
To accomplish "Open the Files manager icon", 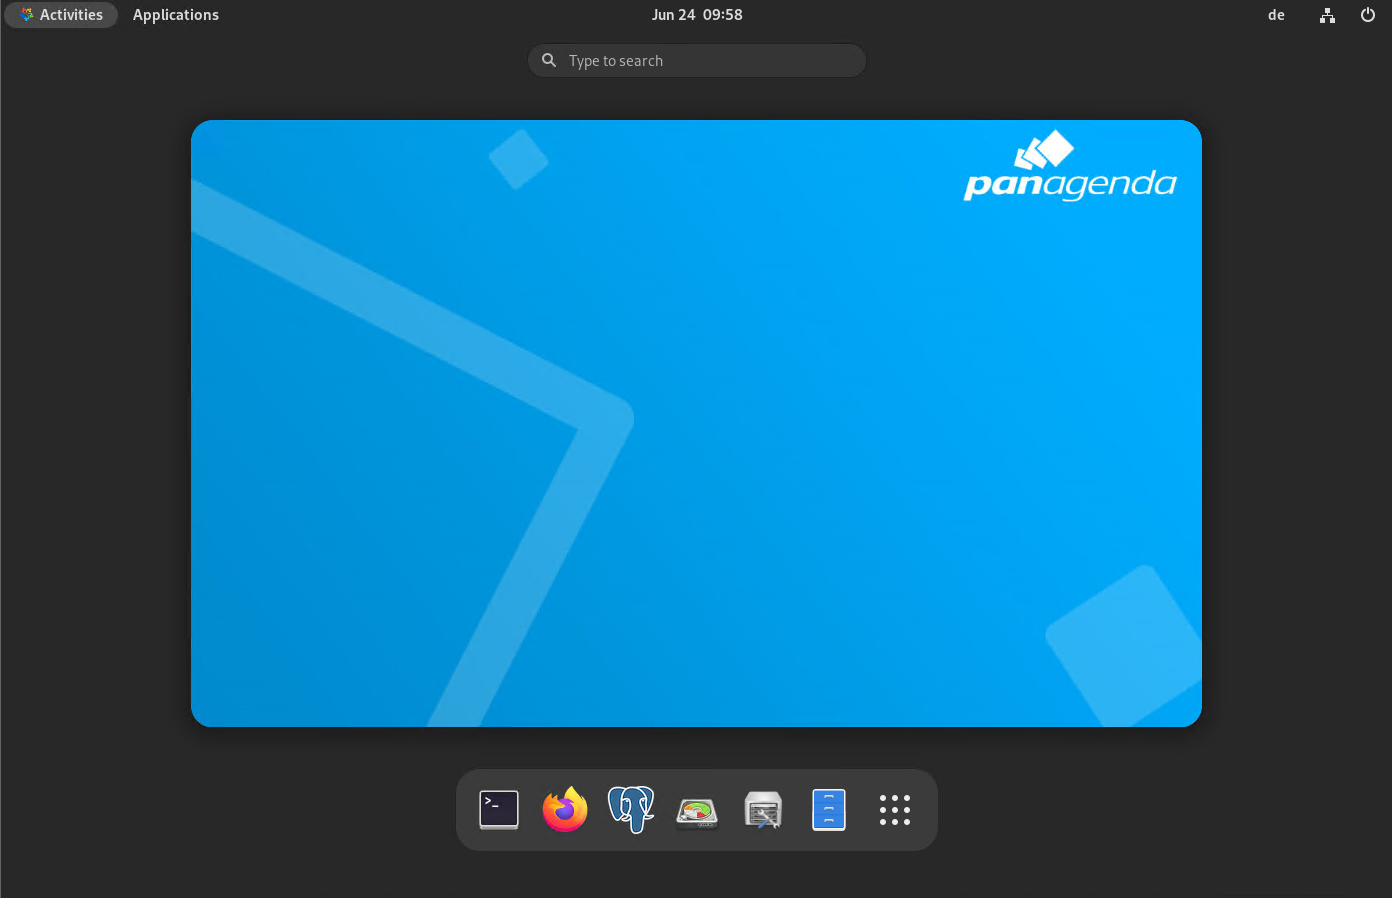I will tap(829, 810).
